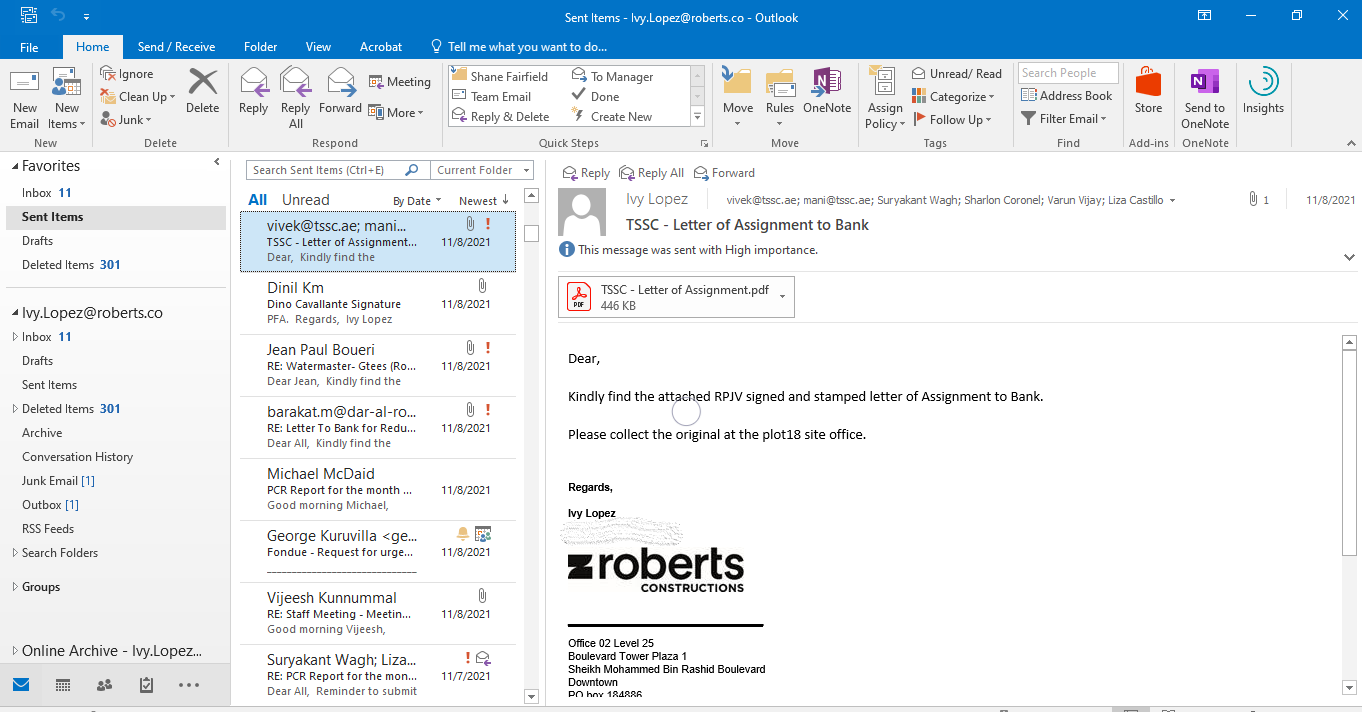Viewport: 1362px width, 712px height.
Task: Click the Move folder icon
Action: [737, 82]
